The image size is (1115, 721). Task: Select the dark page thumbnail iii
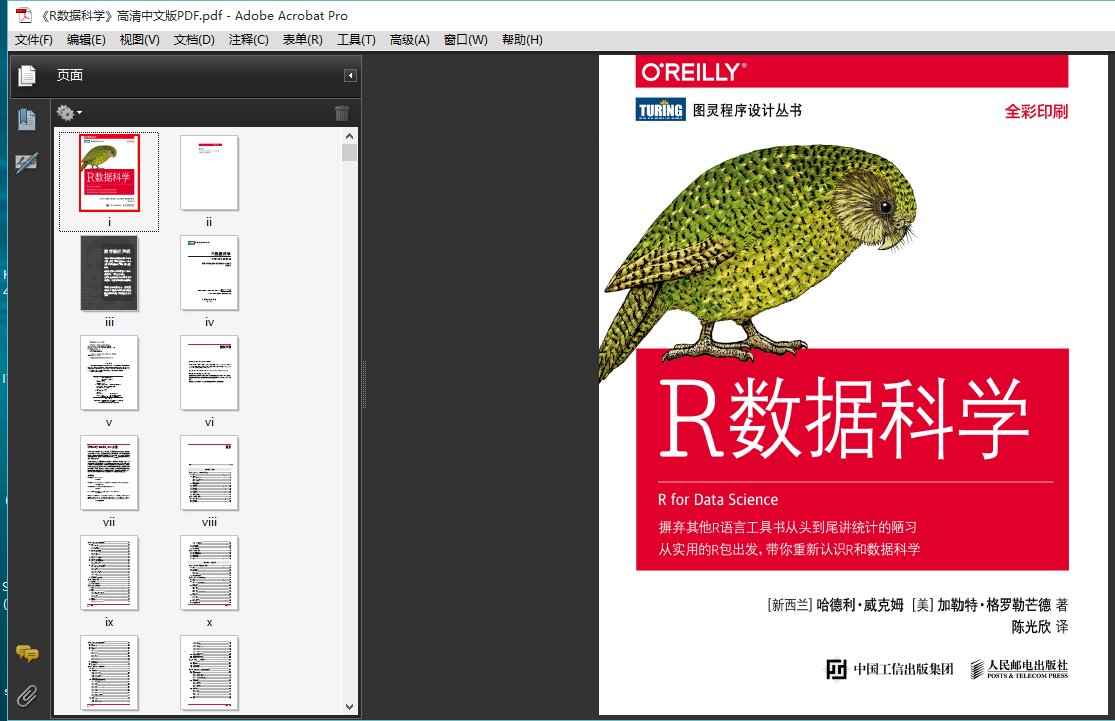click(x=109, y=273)
